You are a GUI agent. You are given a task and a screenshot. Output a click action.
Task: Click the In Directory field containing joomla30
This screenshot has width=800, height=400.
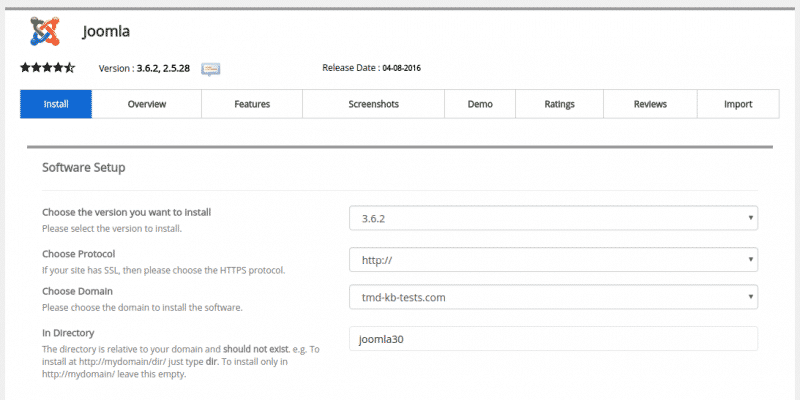pos(554,339)
